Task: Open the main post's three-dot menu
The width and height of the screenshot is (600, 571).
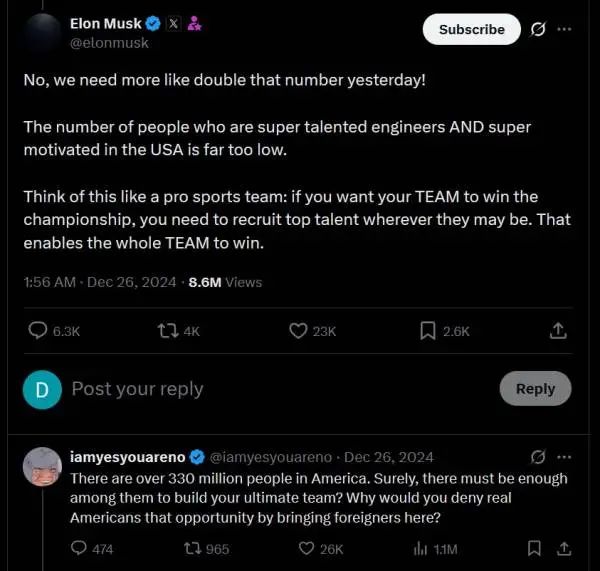Action: (564, 29)
